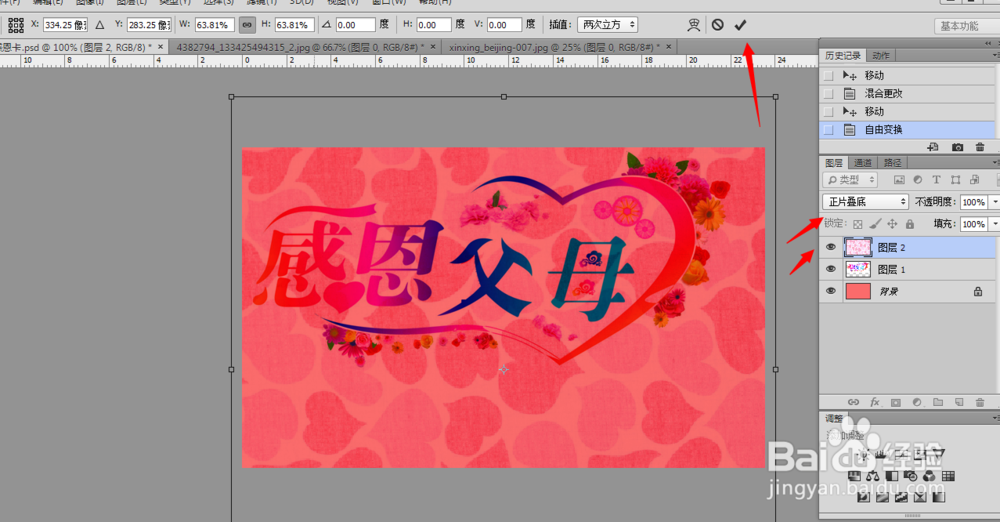Viewport: 1000px width, 522px height.
Task: Filter layers by pixel layers icon
Action: coord(899,180)
